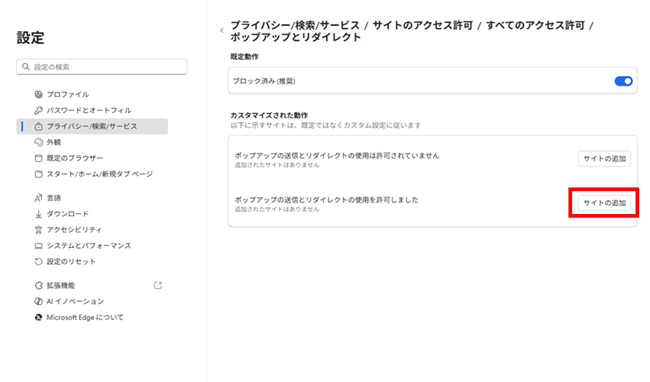Add a site to the allowed popups list
The height and width of the screenshot is (382, 650).
604,203
